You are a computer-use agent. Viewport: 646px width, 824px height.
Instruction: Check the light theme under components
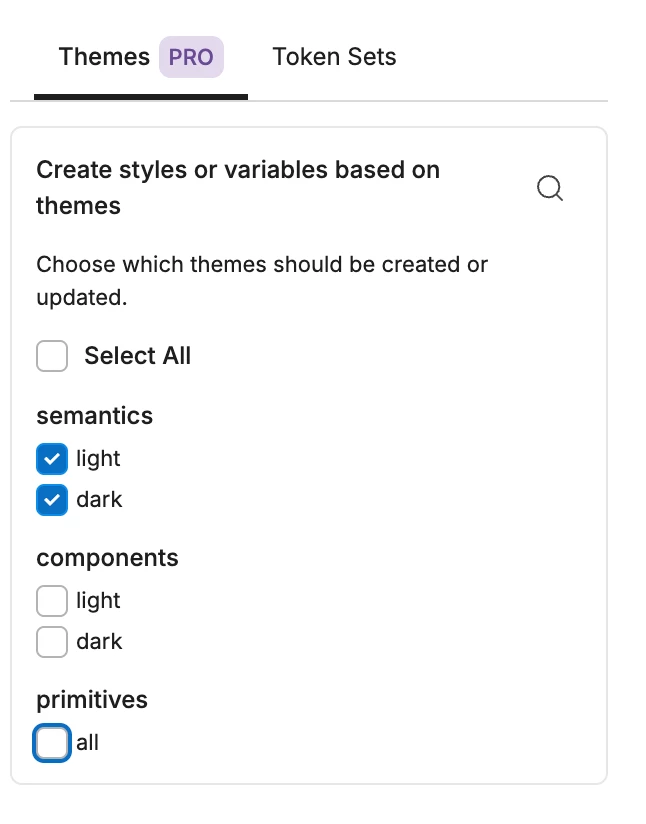pyautogui.click(x=52, y=601)
